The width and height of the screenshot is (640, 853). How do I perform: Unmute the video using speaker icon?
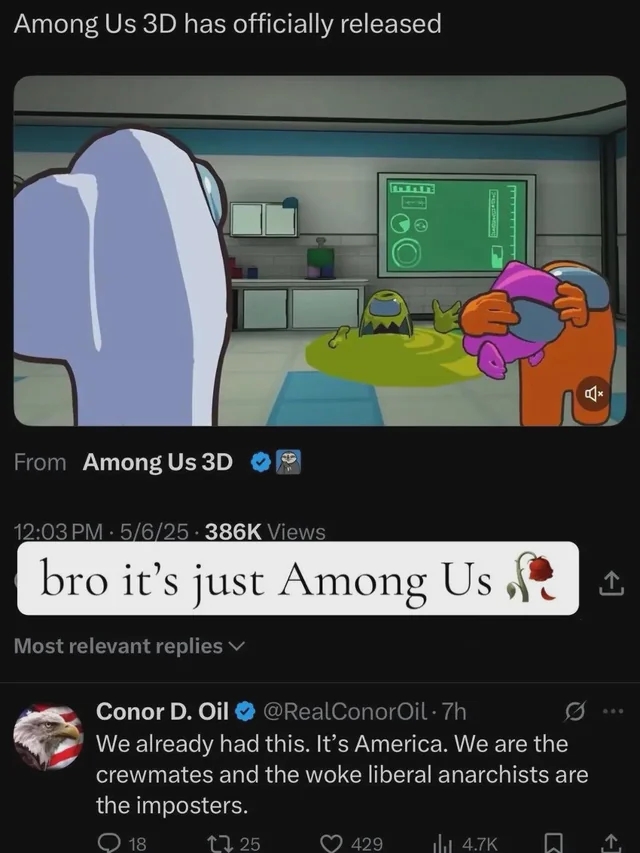tap(593, 393)
